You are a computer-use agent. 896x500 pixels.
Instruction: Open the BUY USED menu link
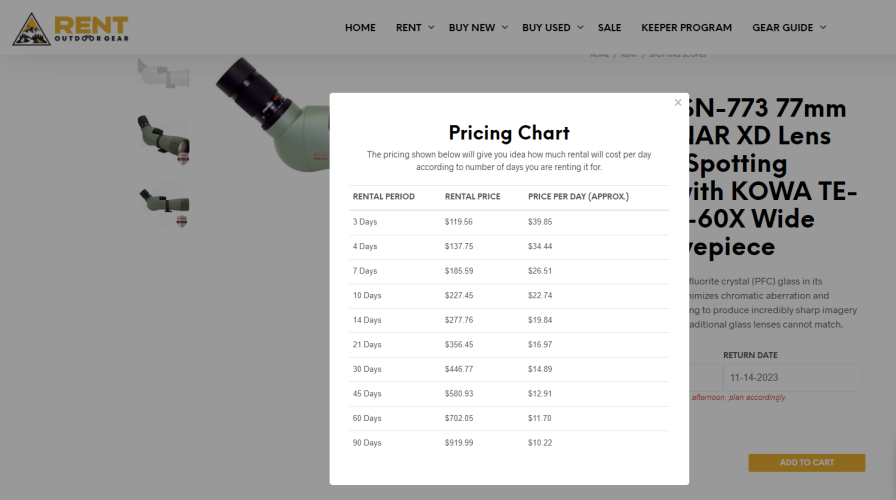coord(546,27)
